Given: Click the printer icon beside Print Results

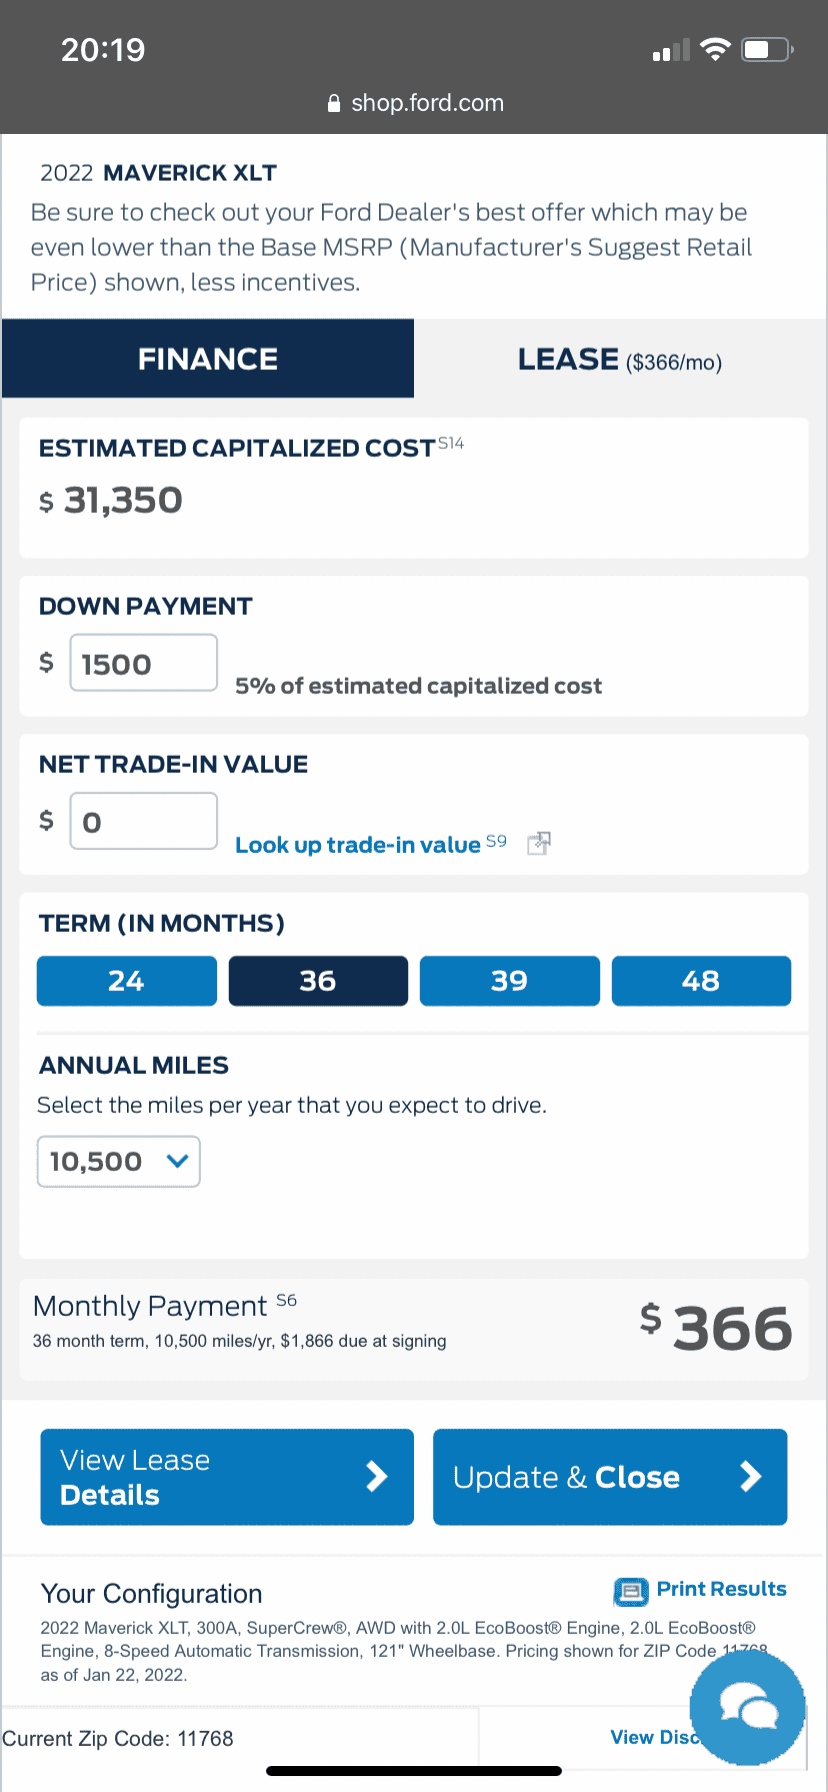Looking at the screenshot, I should point(631,1590).
